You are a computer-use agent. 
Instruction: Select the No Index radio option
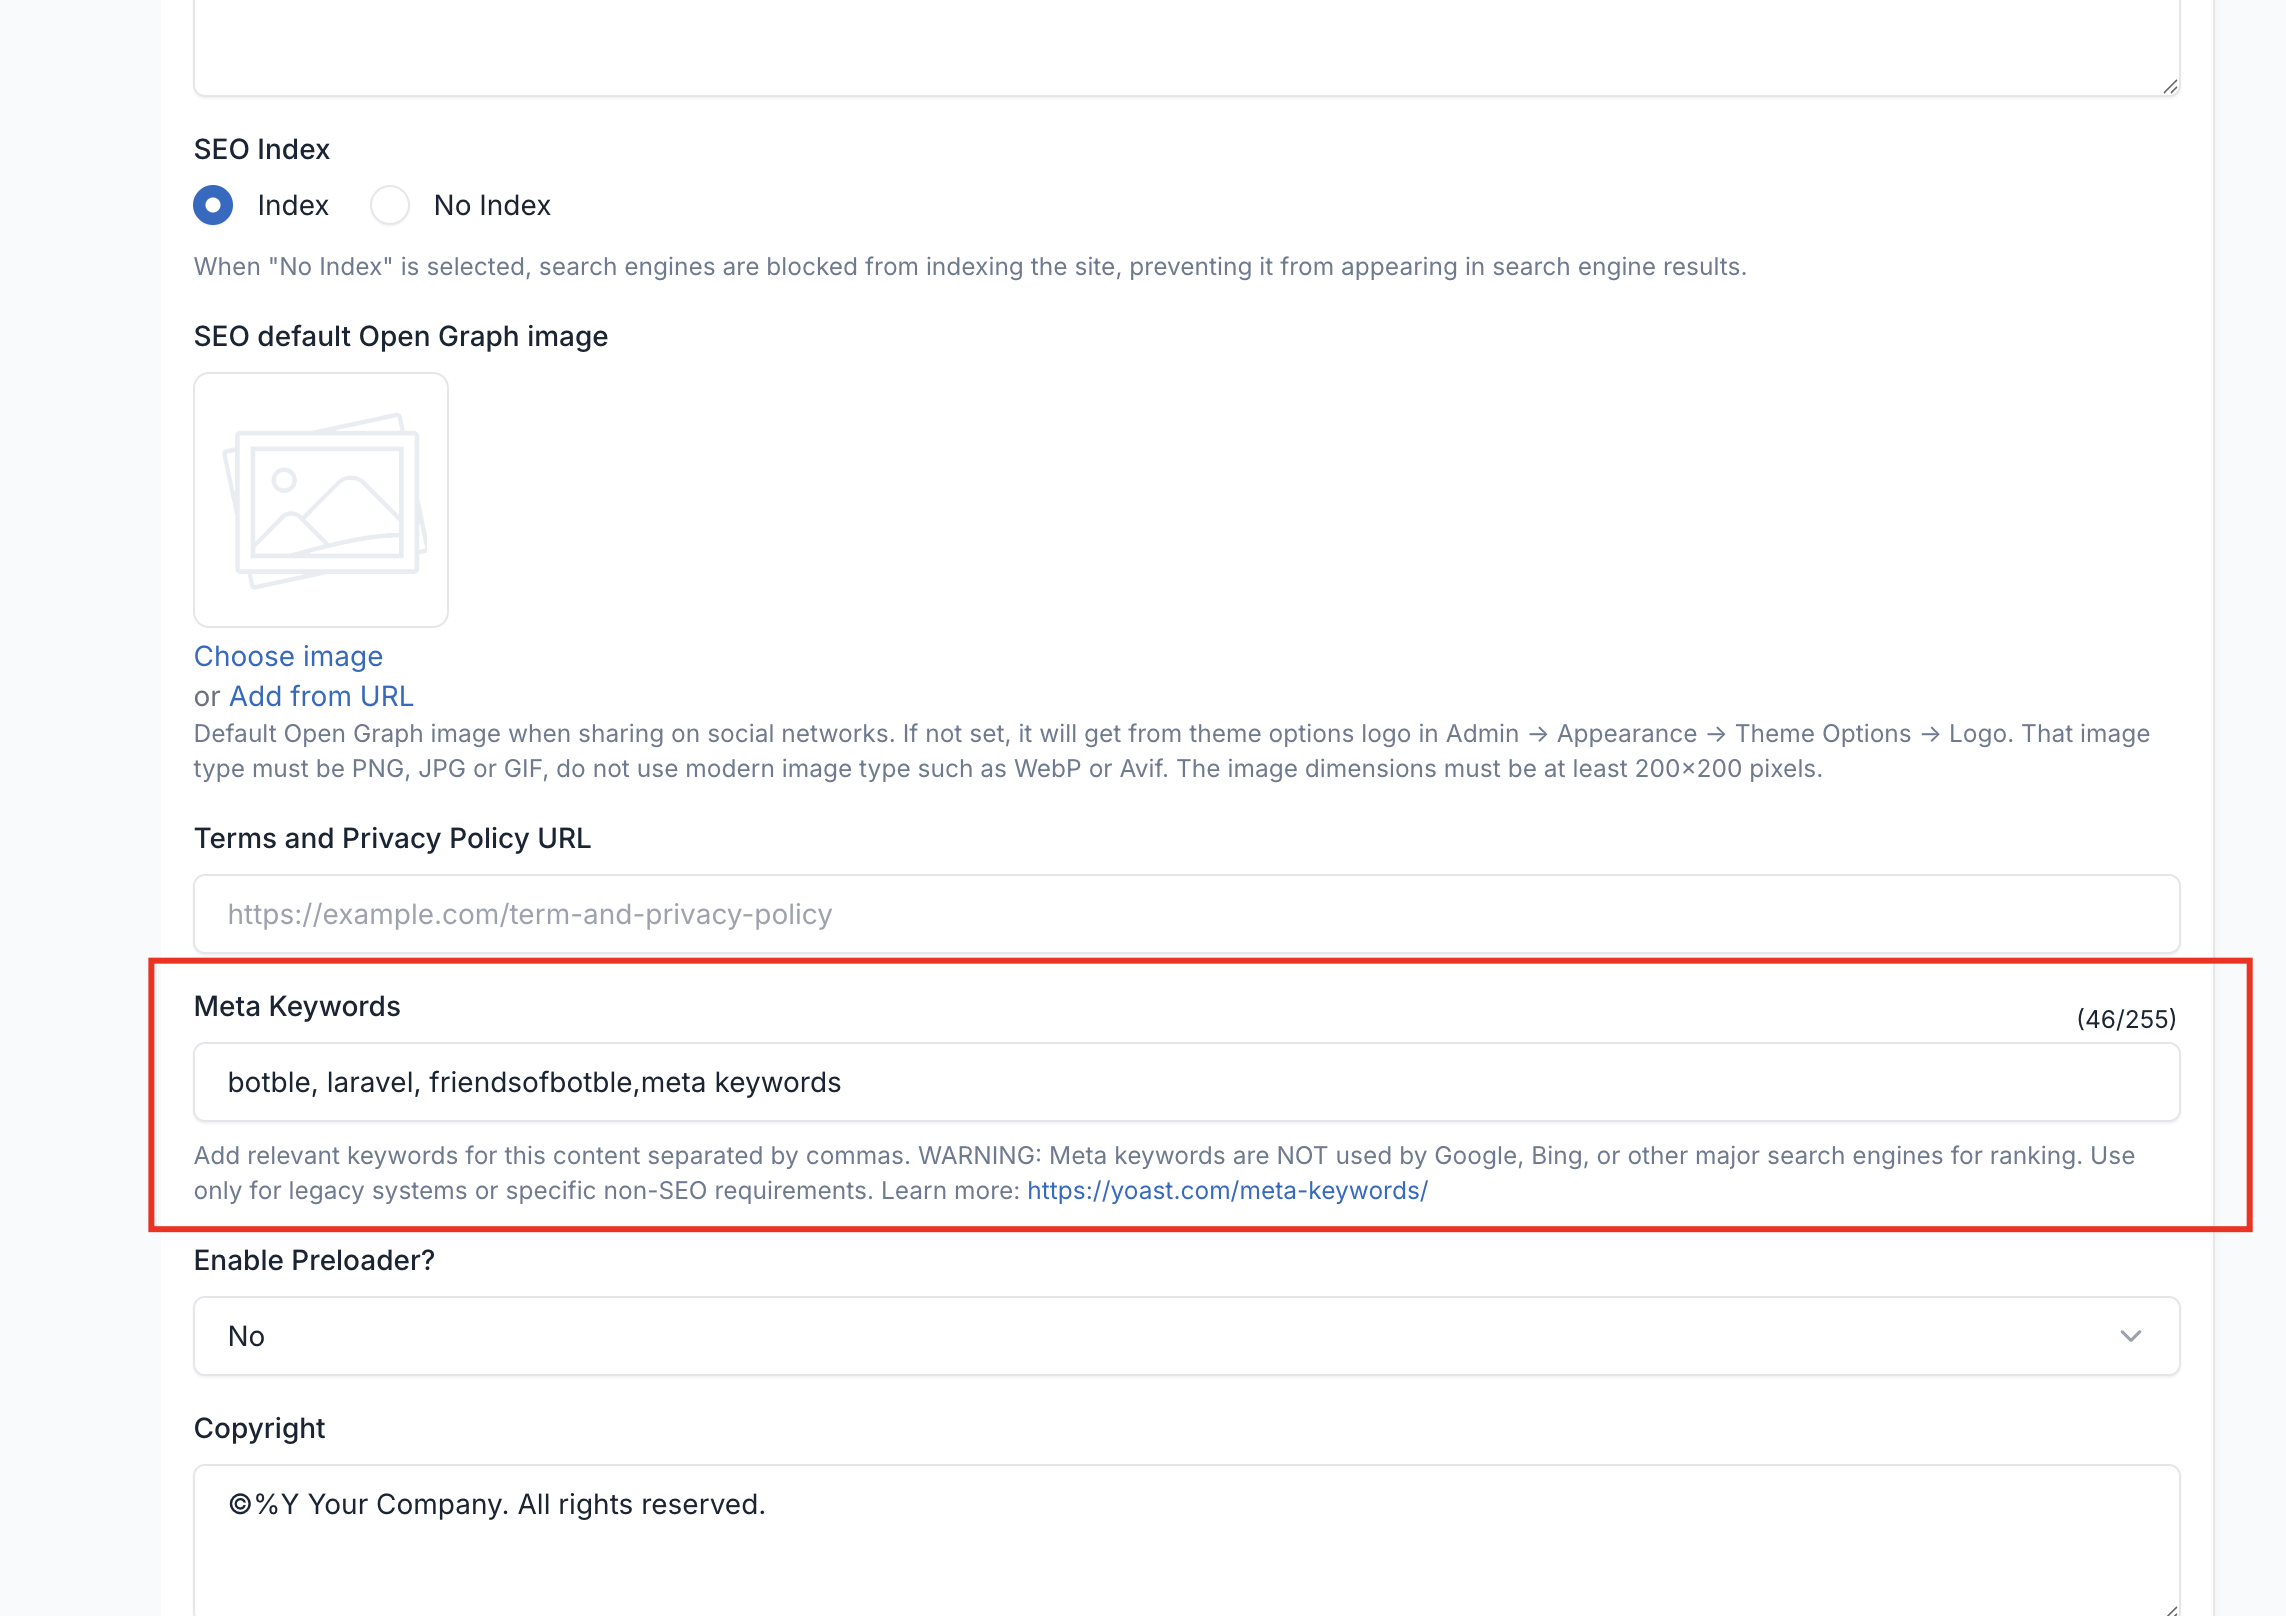tap(390, 205)
